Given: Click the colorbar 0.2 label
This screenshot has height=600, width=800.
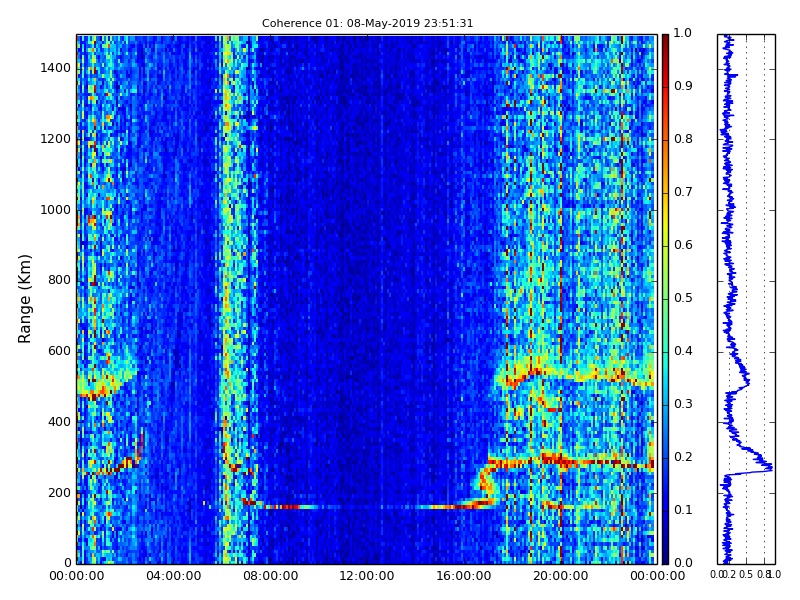Looking at the screenshot, I should pyautogui.click(x=683, y=458).
